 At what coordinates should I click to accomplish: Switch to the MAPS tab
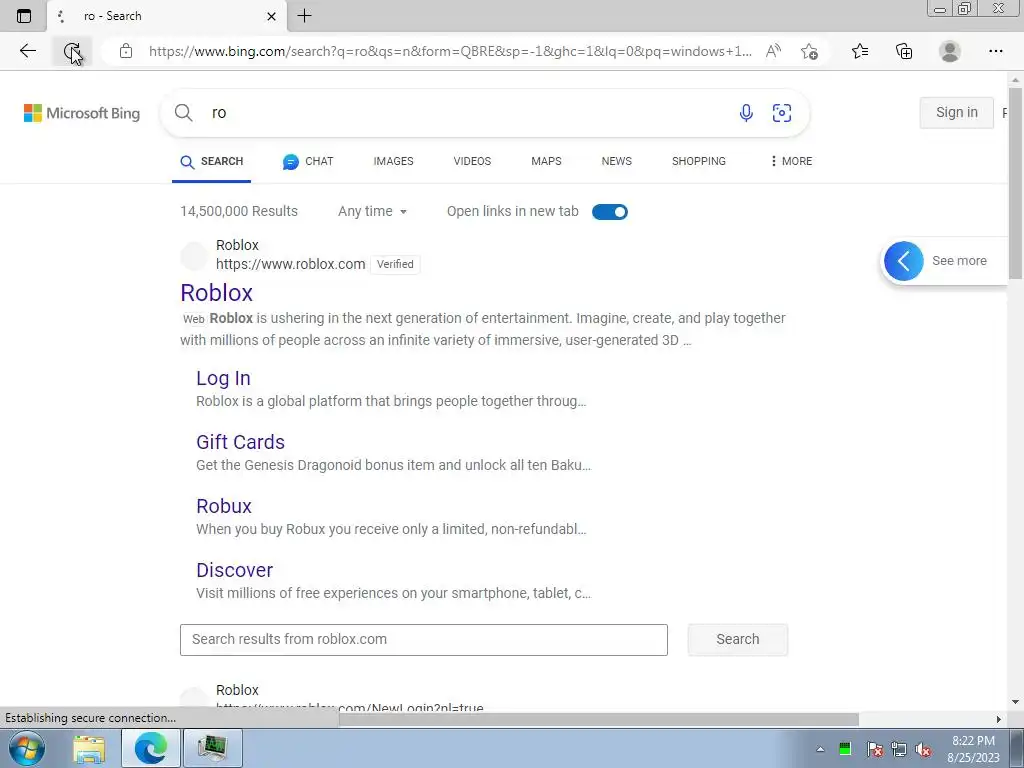pyautogui.click(x=546, y=161)
